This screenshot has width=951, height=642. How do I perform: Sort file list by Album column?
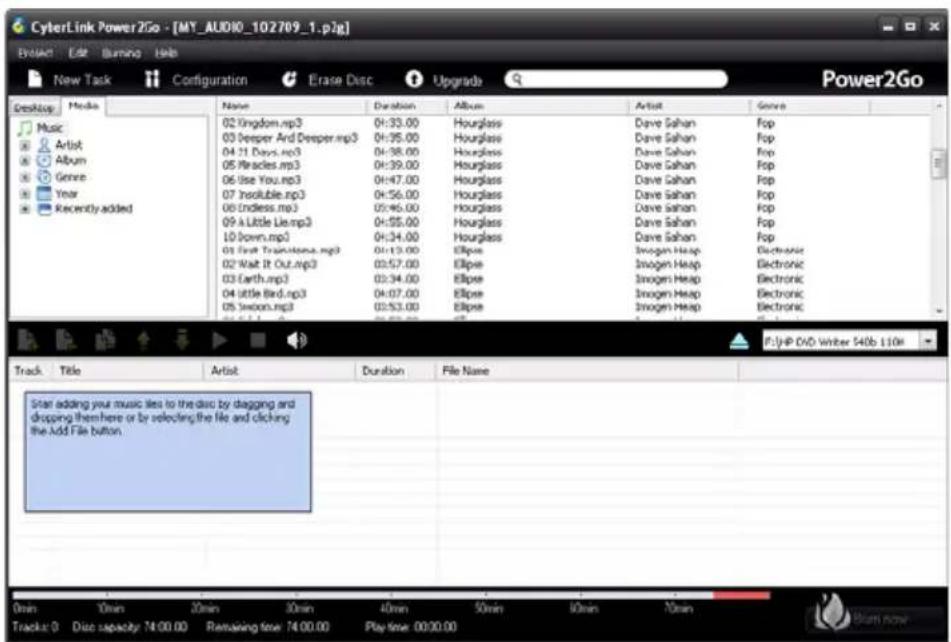coord(538,106)
